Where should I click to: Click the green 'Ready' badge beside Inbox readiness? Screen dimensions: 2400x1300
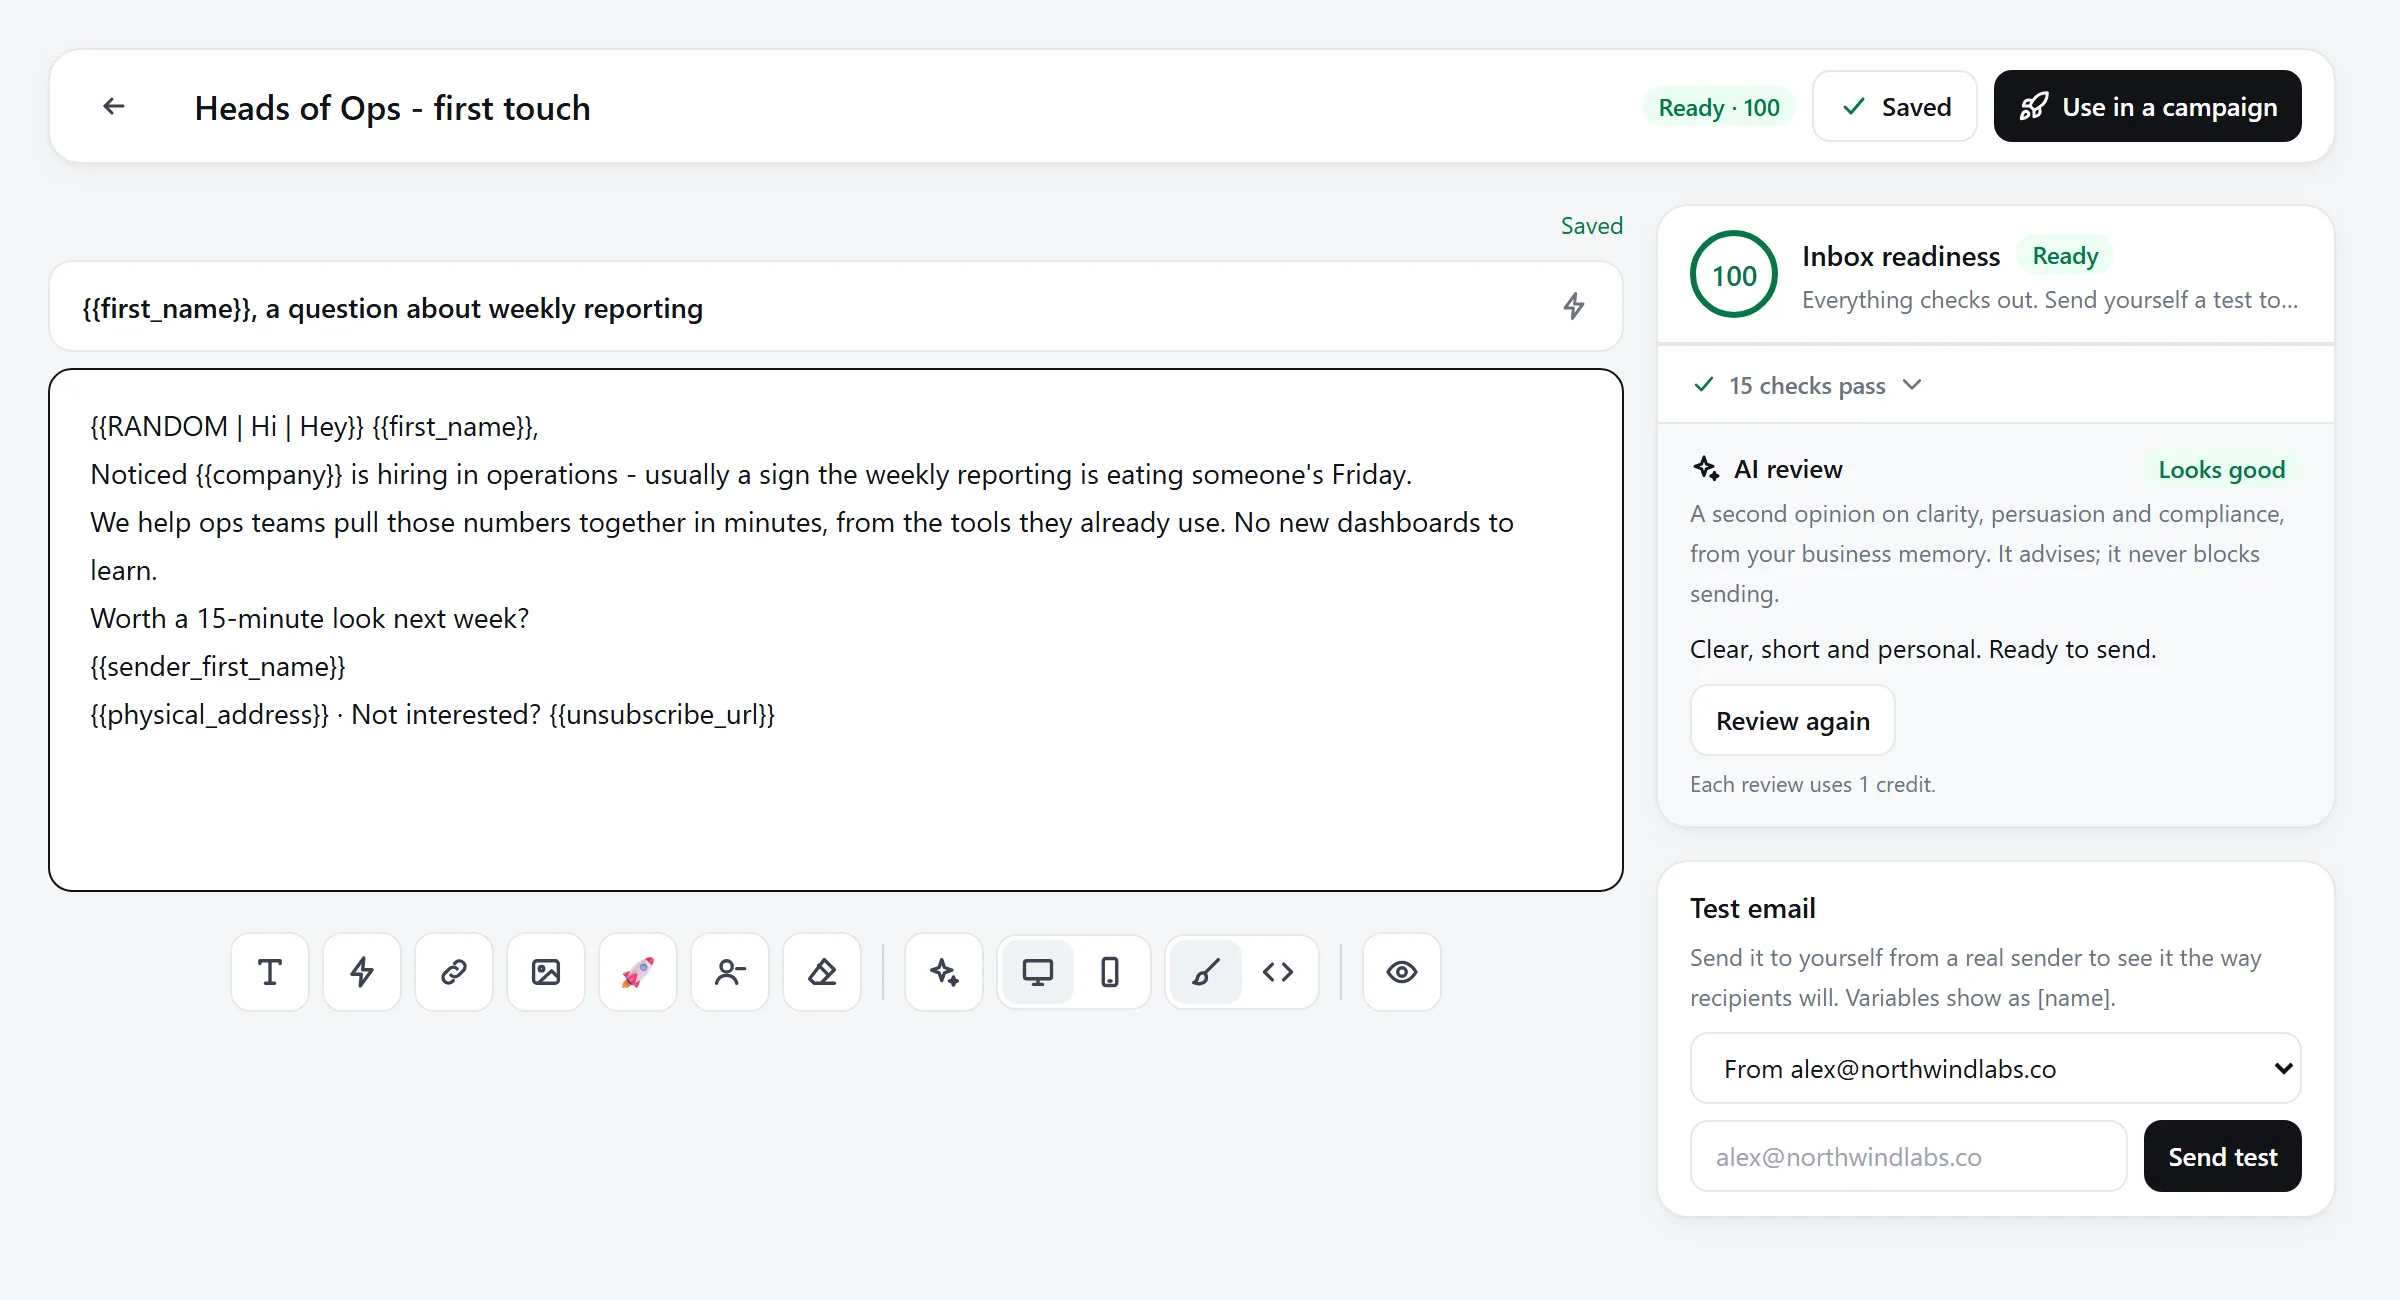tap(2065, 256)
